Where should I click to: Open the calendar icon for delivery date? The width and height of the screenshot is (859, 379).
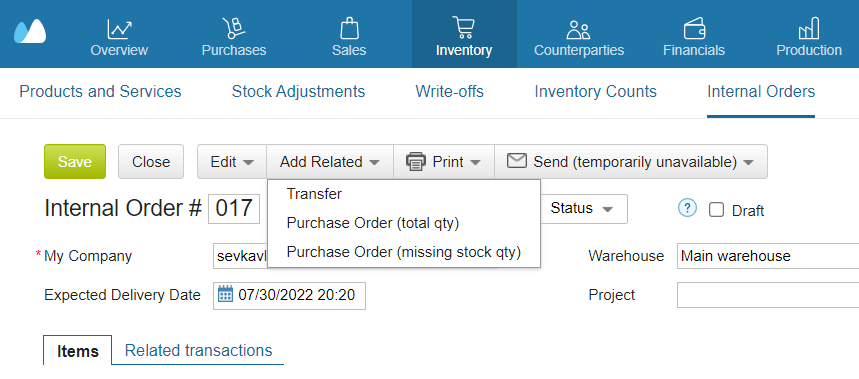(x=225, y=295)
